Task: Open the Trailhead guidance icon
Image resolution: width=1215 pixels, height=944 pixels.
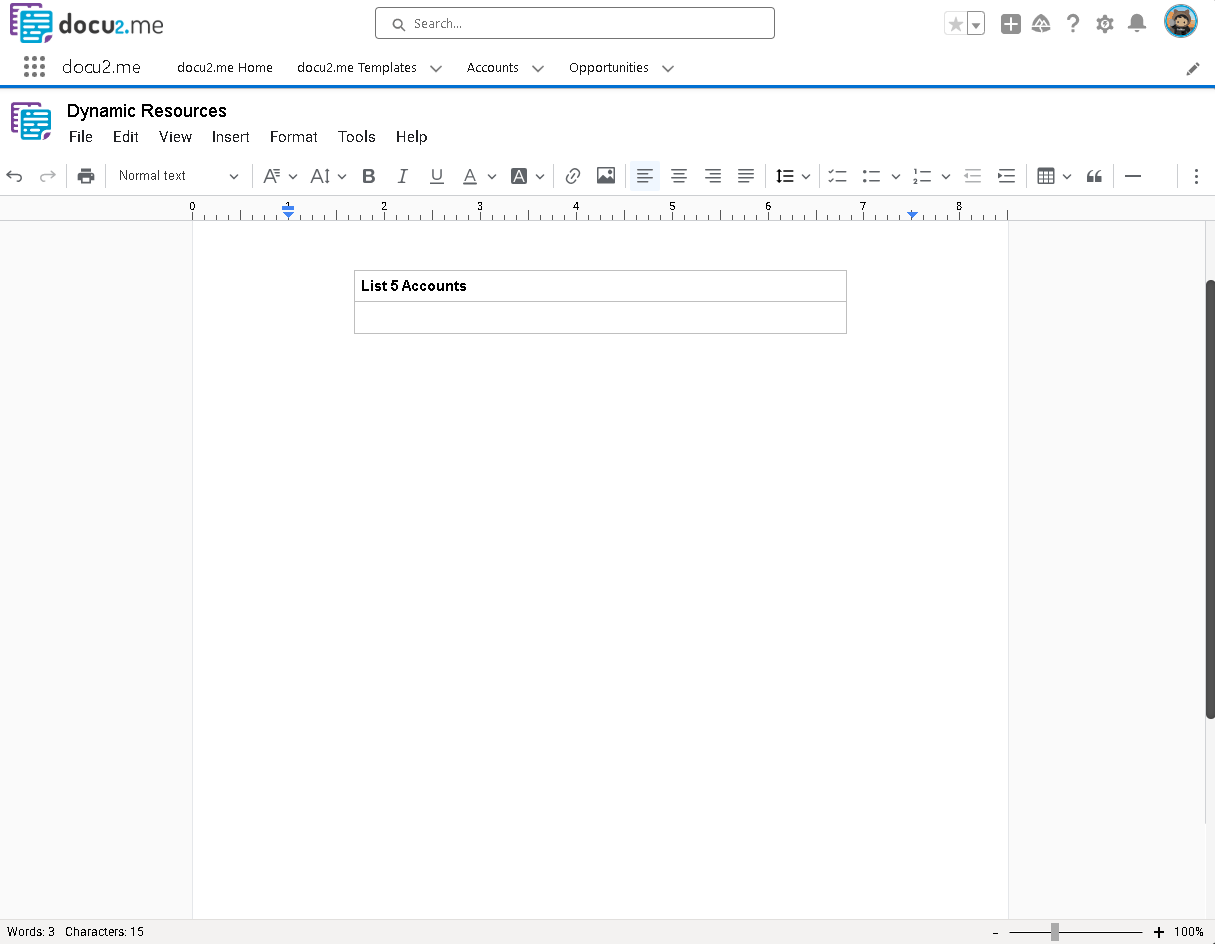Action: tap(1041, 24)
